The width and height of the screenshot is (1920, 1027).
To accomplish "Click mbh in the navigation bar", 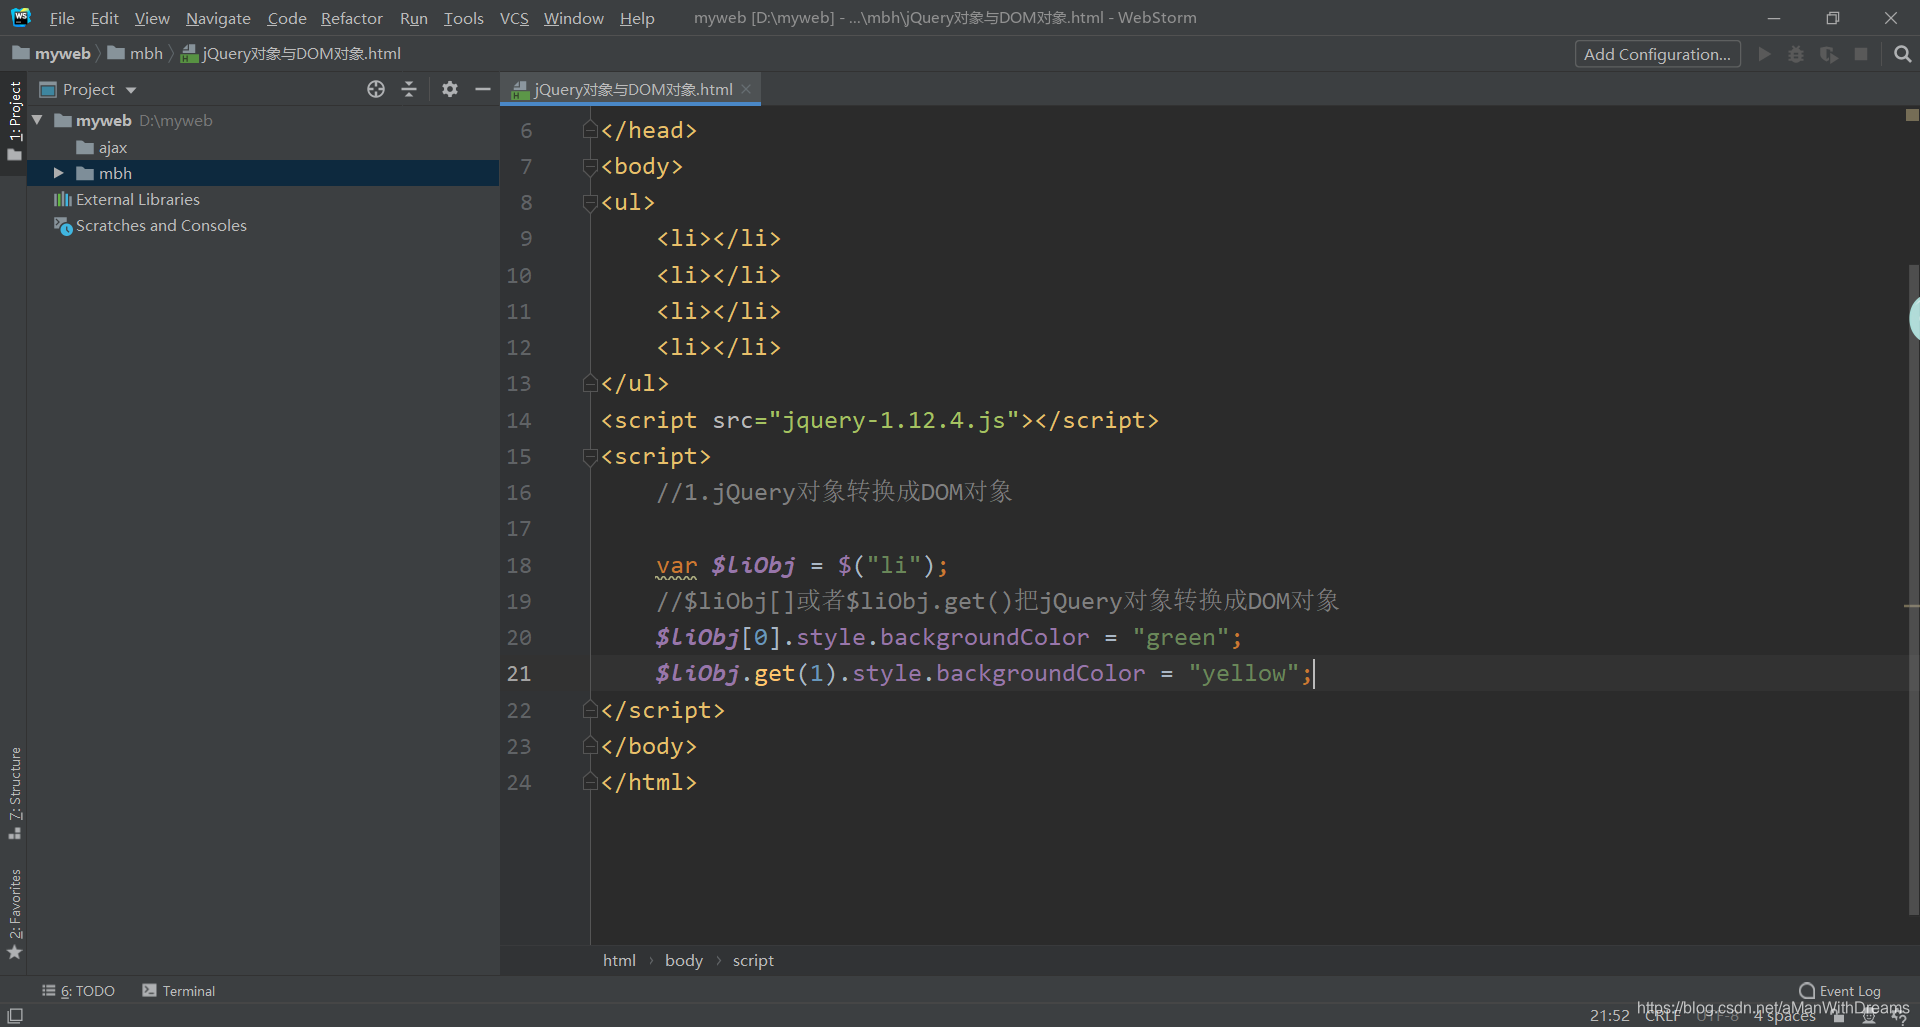I will pyautogui.click(x=135, y=54).
